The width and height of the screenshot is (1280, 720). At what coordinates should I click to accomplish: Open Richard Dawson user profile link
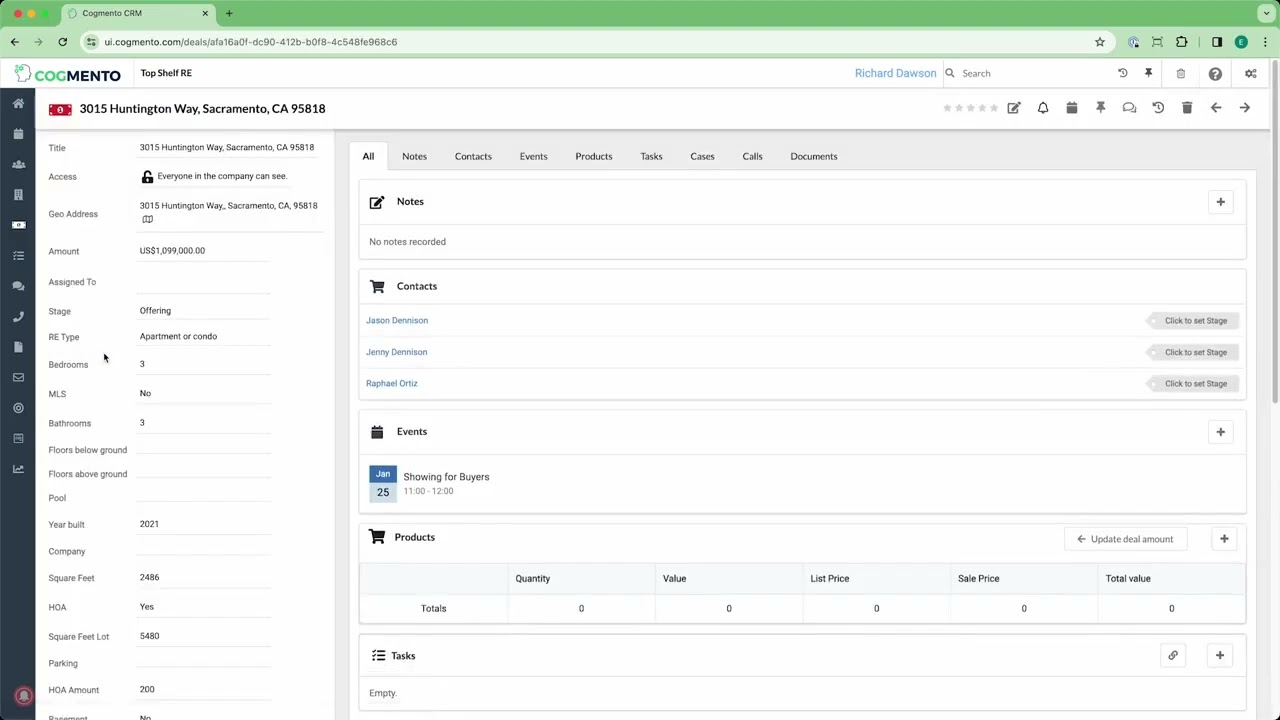coord(896,73)
